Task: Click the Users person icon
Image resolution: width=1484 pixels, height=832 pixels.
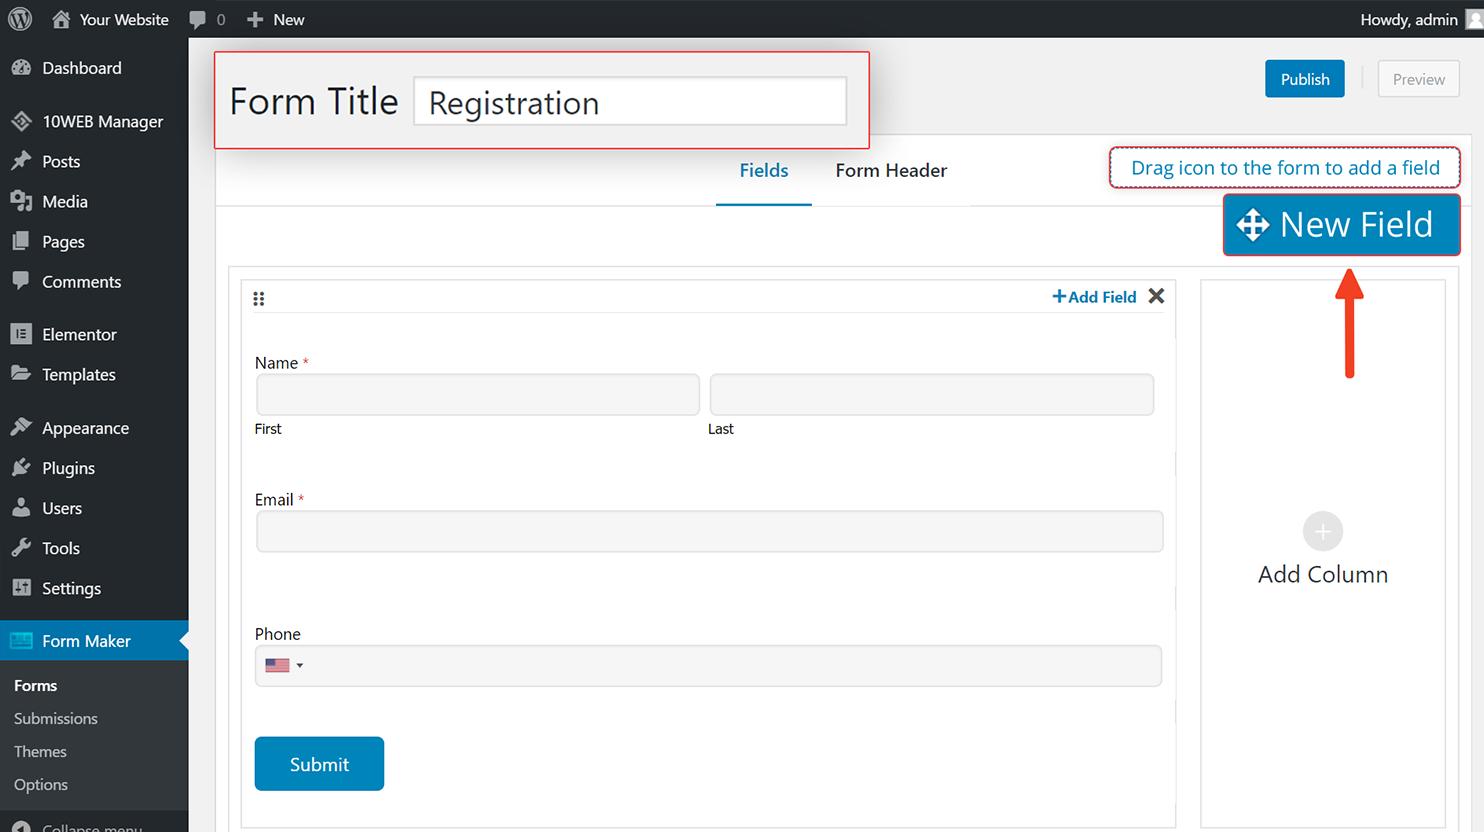Action: pos(21,508)
